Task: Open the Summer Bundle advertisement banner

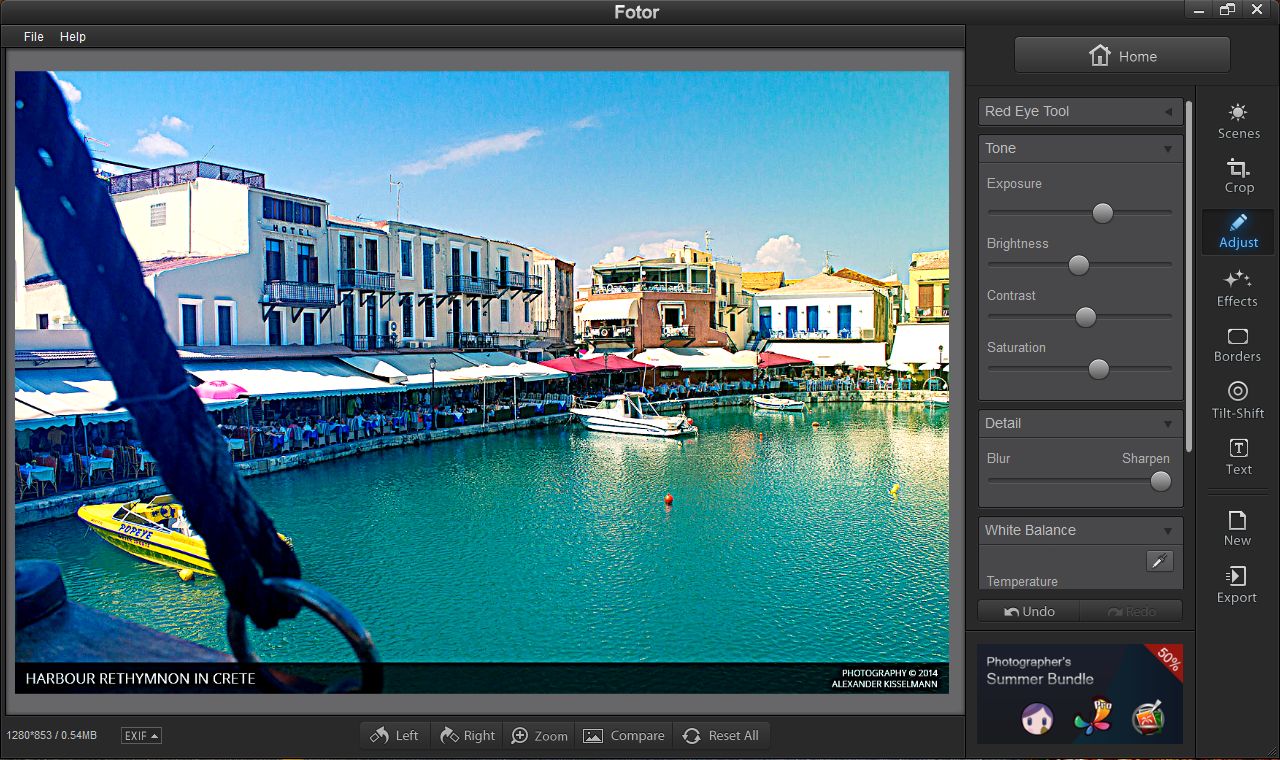Action: 1080,693
